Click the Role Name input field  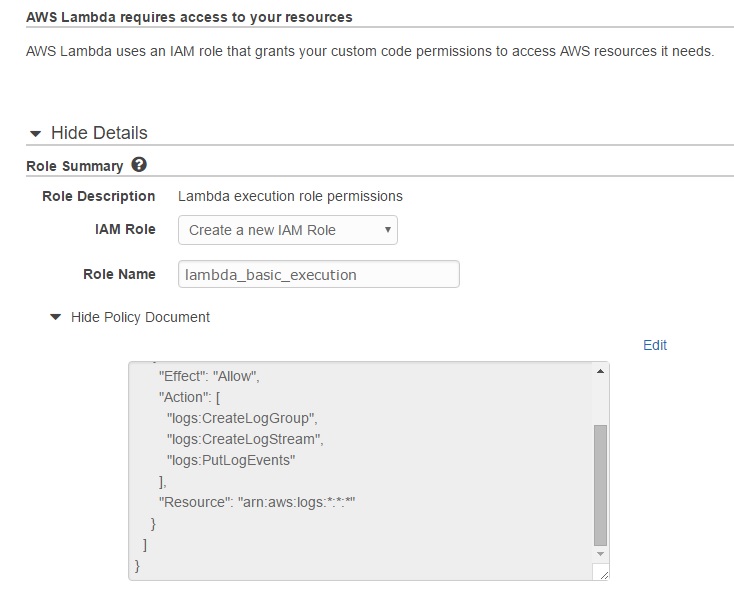318,274
